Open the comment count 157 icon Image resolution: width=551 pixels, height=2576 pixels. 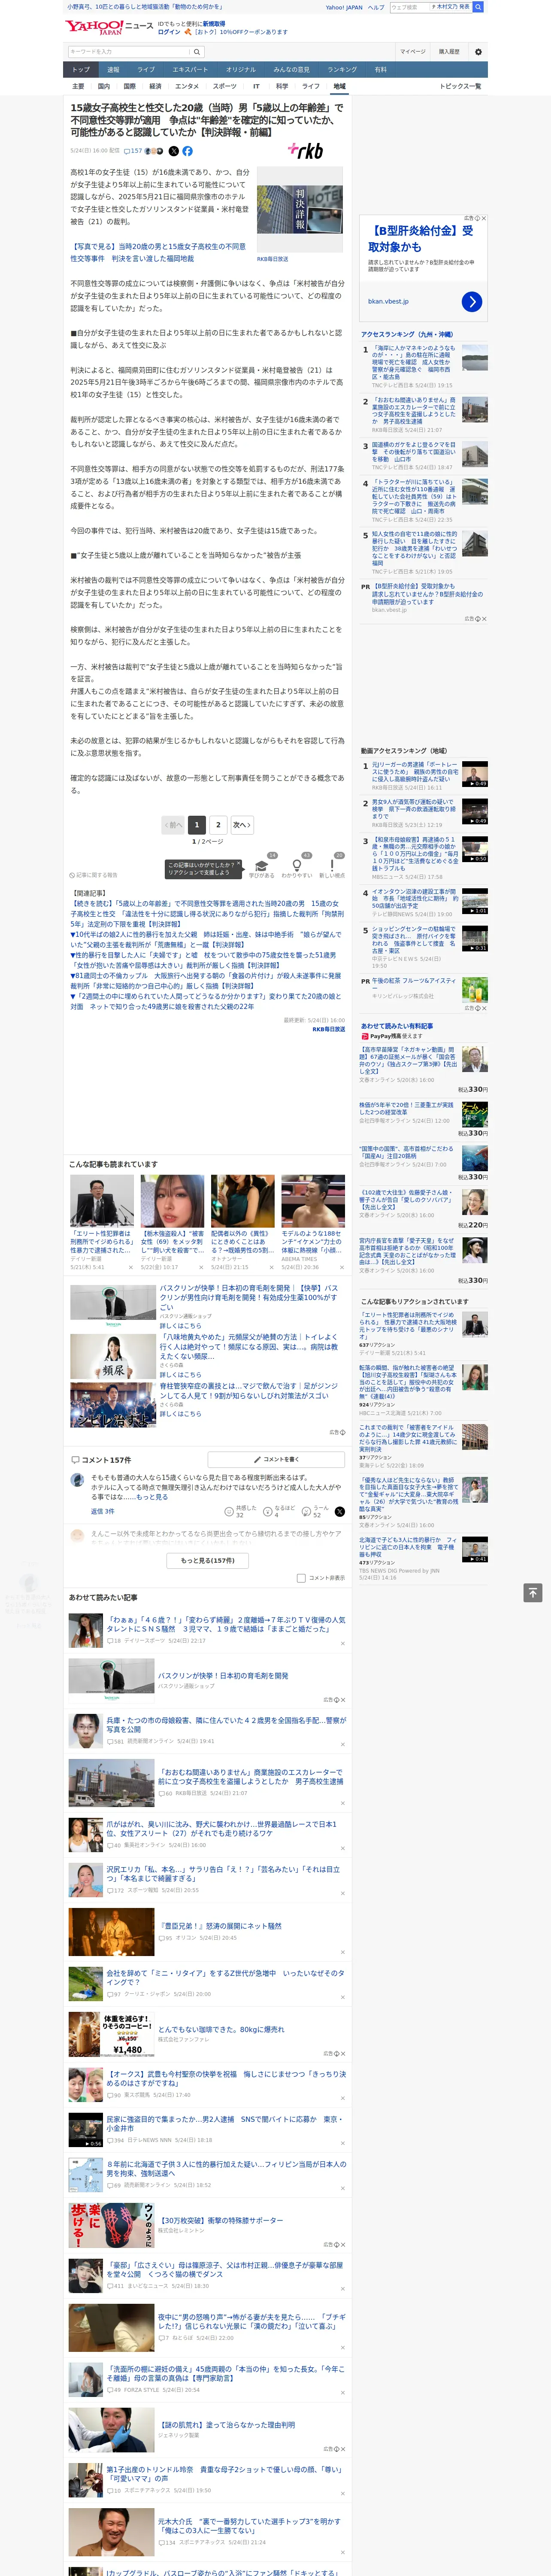133,151
